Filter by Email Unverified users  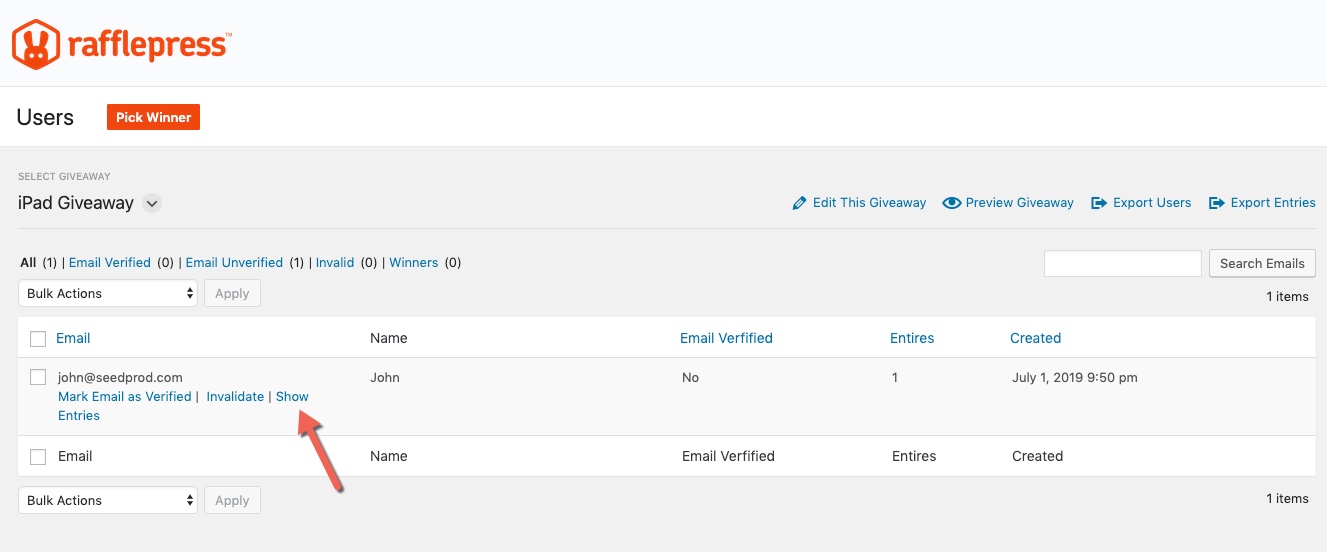pos(234,263)
